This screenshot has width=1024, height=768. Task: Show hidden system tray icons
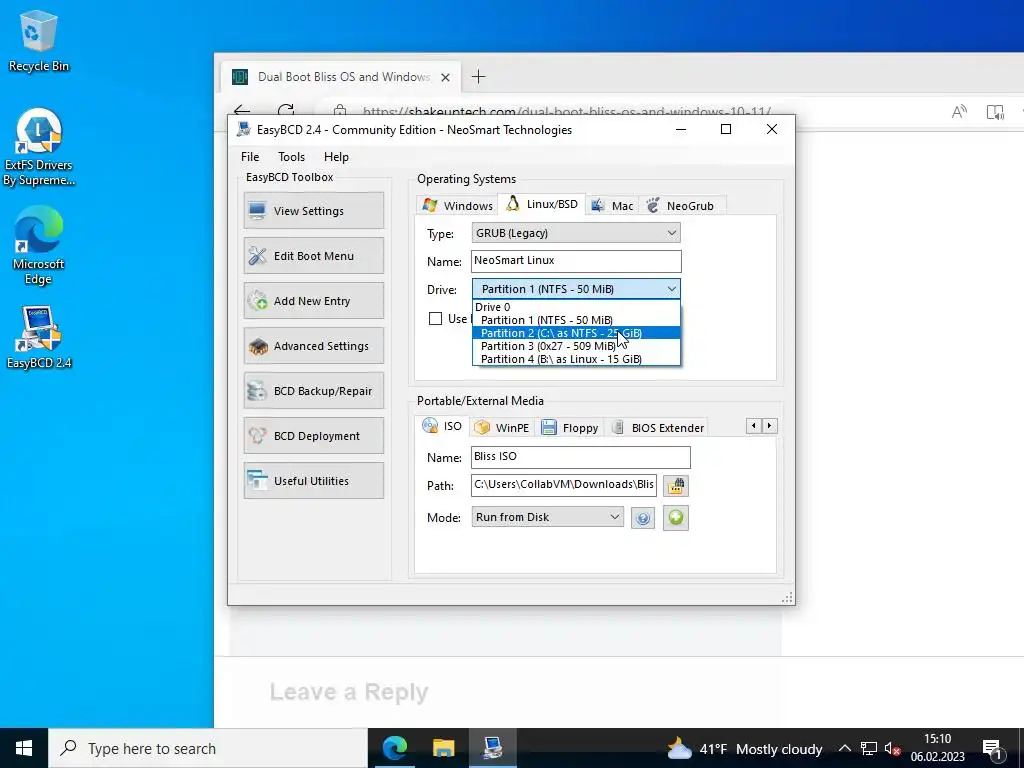(844, 748)
